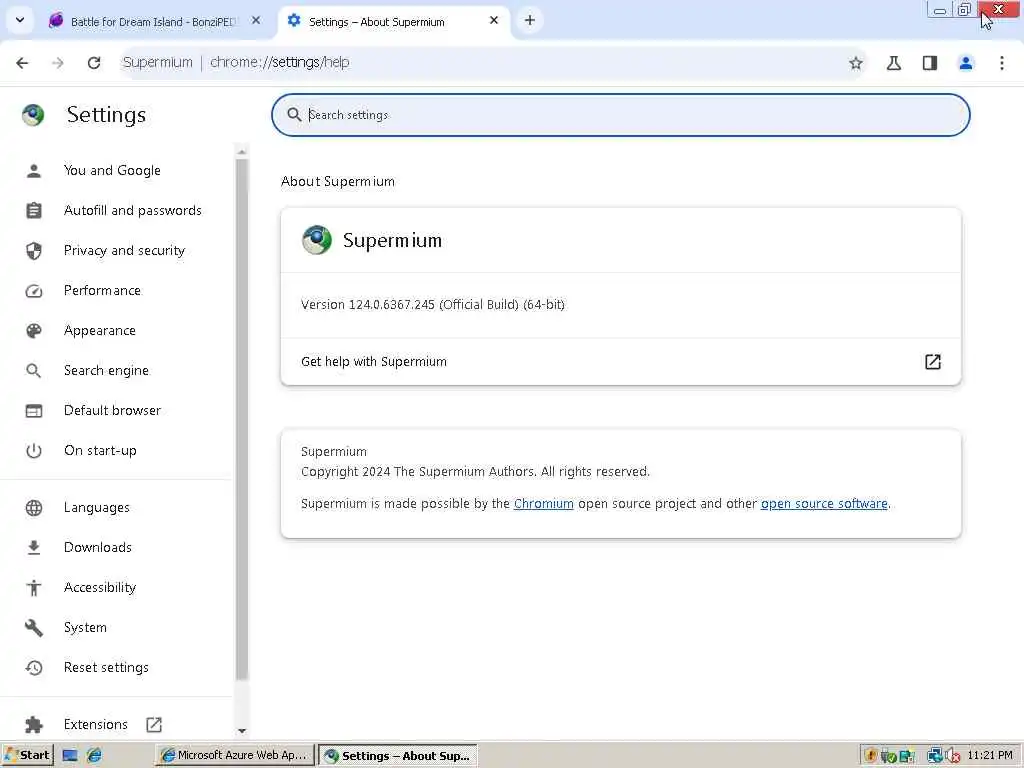Click Settings – About Sup... taskbar button

(x=398, y=756)
